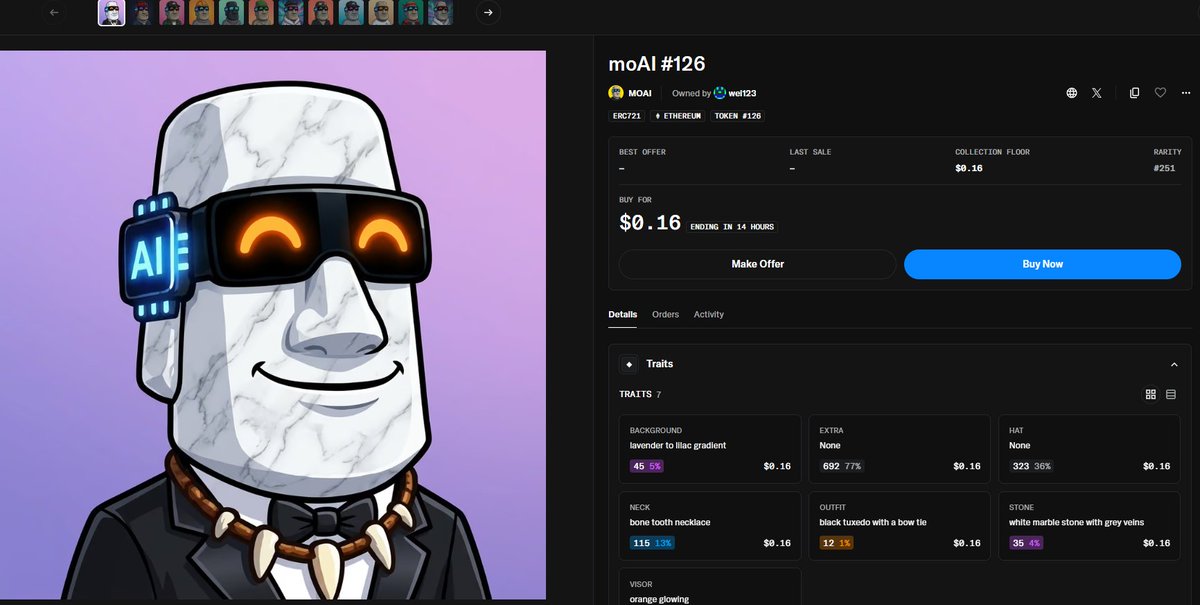Click the LAST SALE label
The height and width of the screenshot is (605, 1200).
click(810, 152)
